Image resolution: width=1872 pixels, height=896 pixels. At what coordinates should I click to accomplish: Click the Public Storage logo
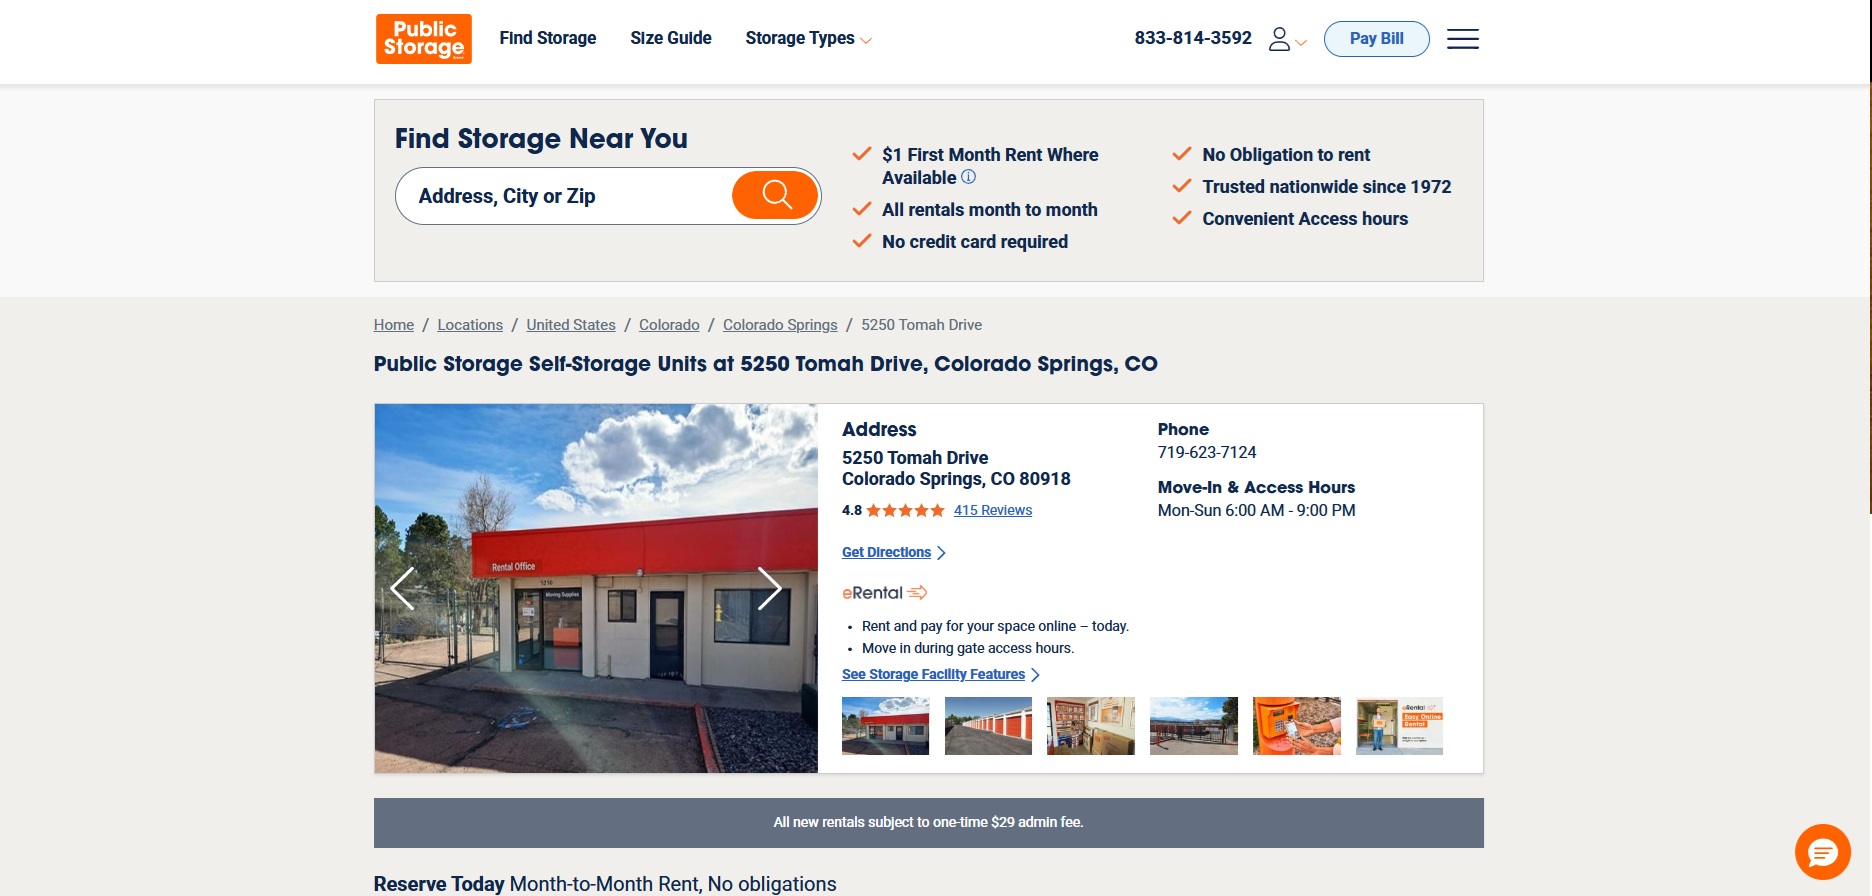[x=423, y=39]
